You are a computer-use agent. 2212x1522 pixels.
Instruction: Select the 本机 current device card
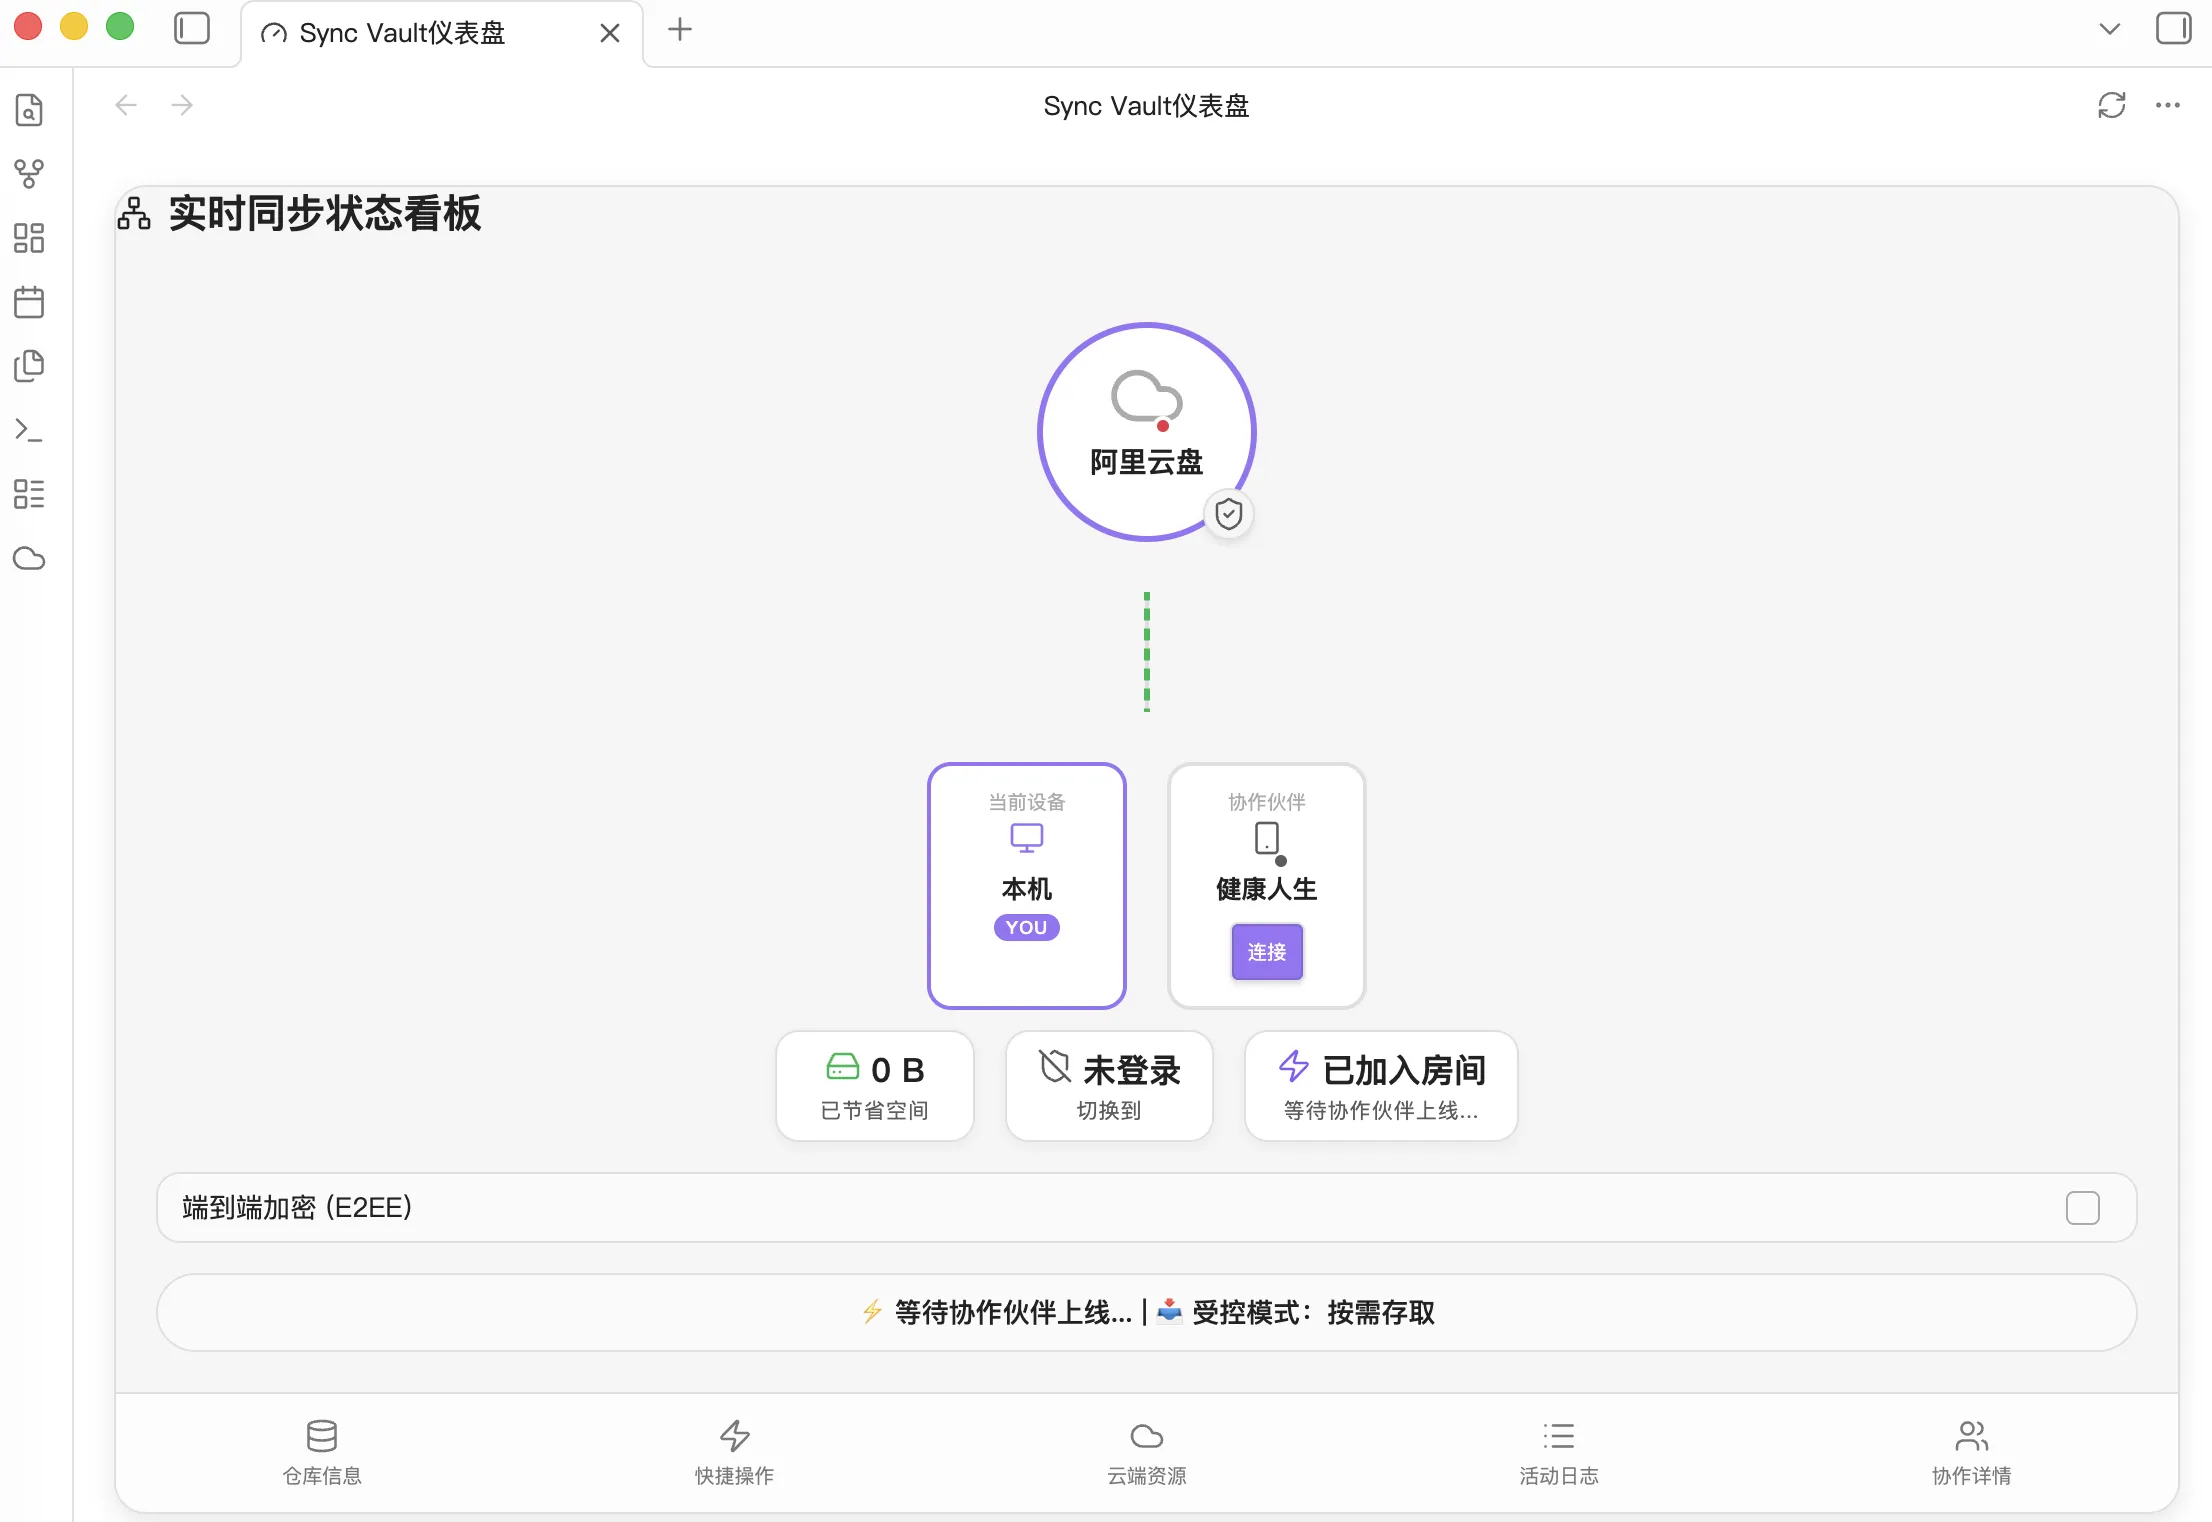[1027, 886]
